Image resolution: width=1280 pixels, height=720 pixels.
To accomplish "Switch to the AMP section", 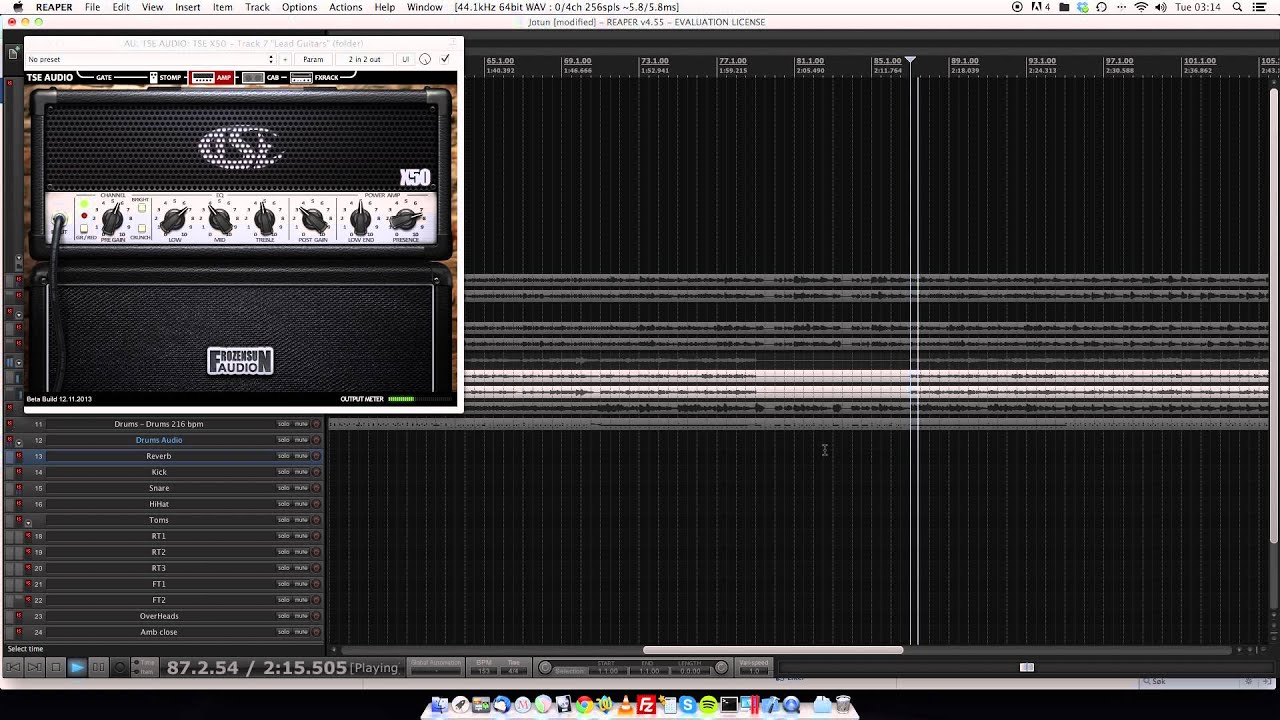I will coord(212,78).
